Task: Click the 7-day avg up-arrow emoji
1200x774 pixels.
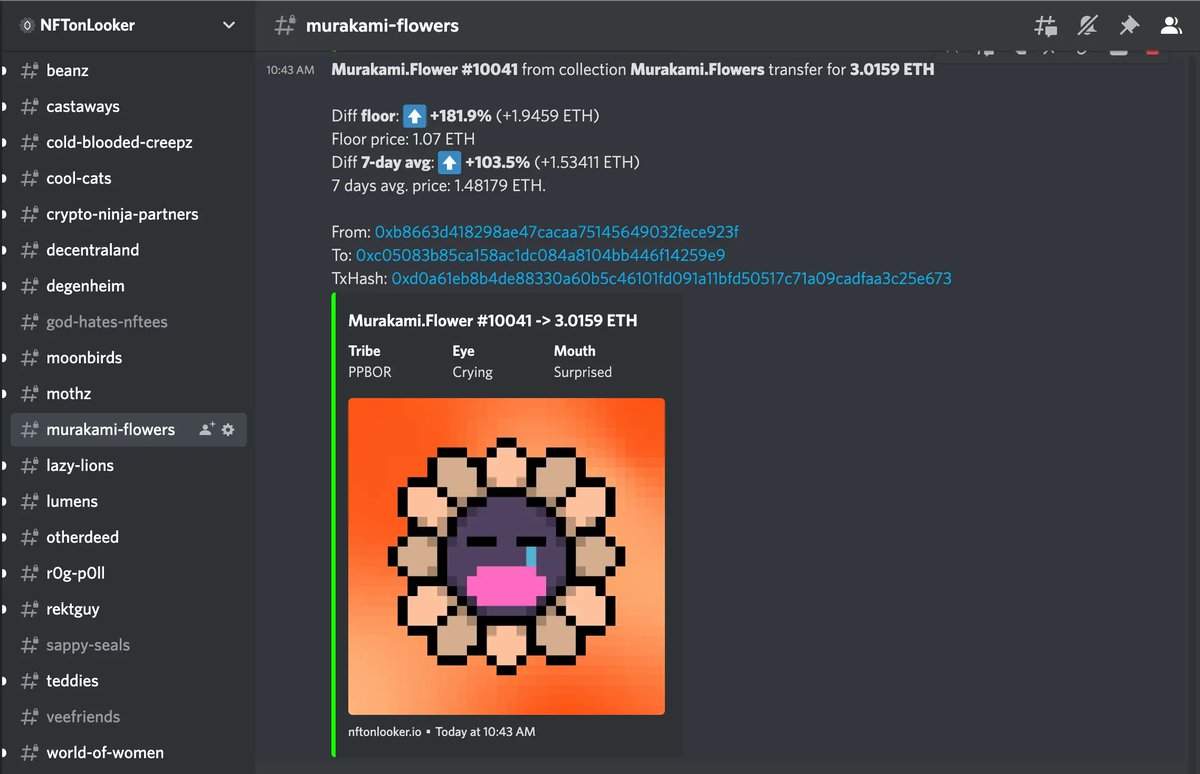Action: [x=449, y=162]
